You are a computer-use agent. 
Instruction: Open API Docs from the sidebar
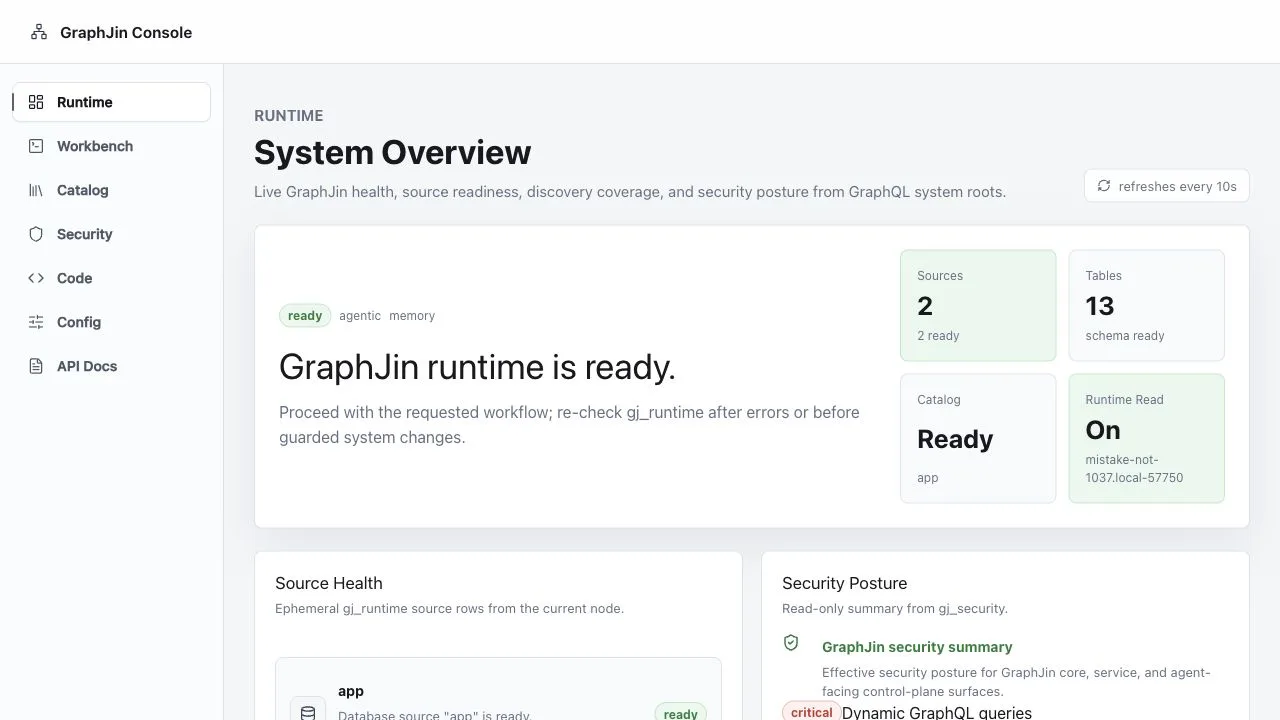click(x=111, y=366)
